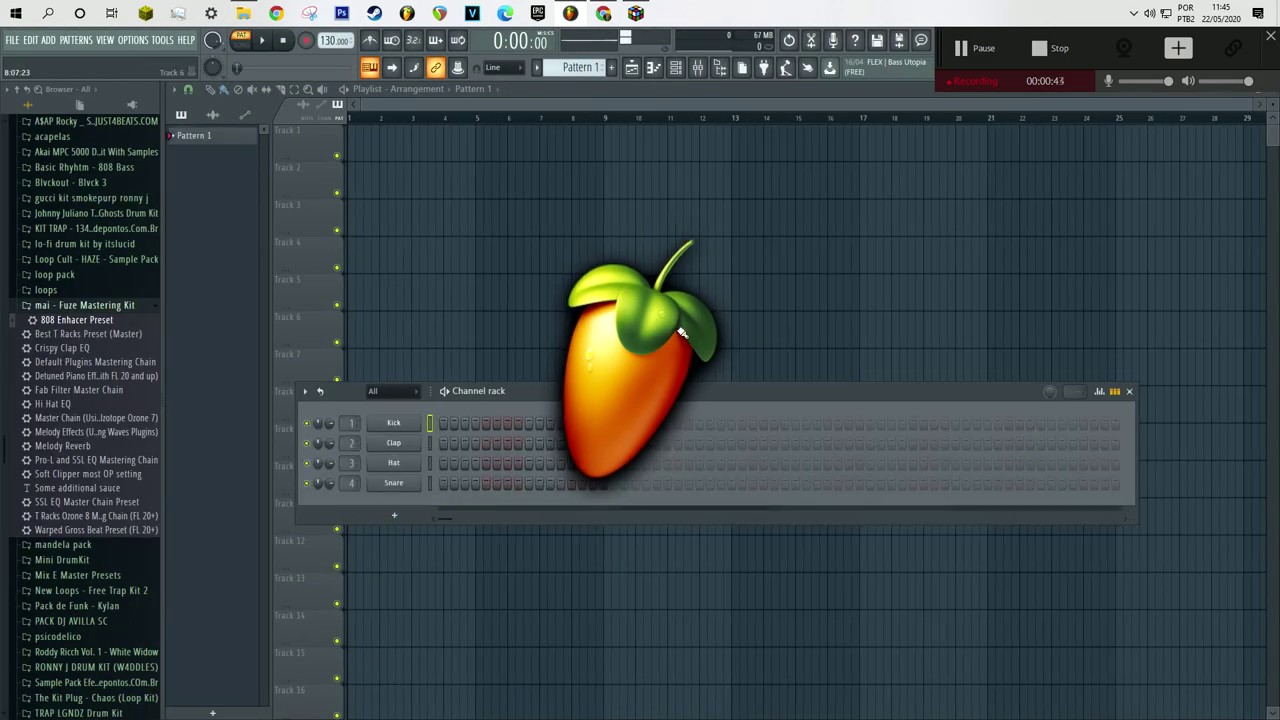The height and width of the screenshot is (720, 1280).
Task: Expand the acapelas folder in Browser
Action: (x=52, y=136)
